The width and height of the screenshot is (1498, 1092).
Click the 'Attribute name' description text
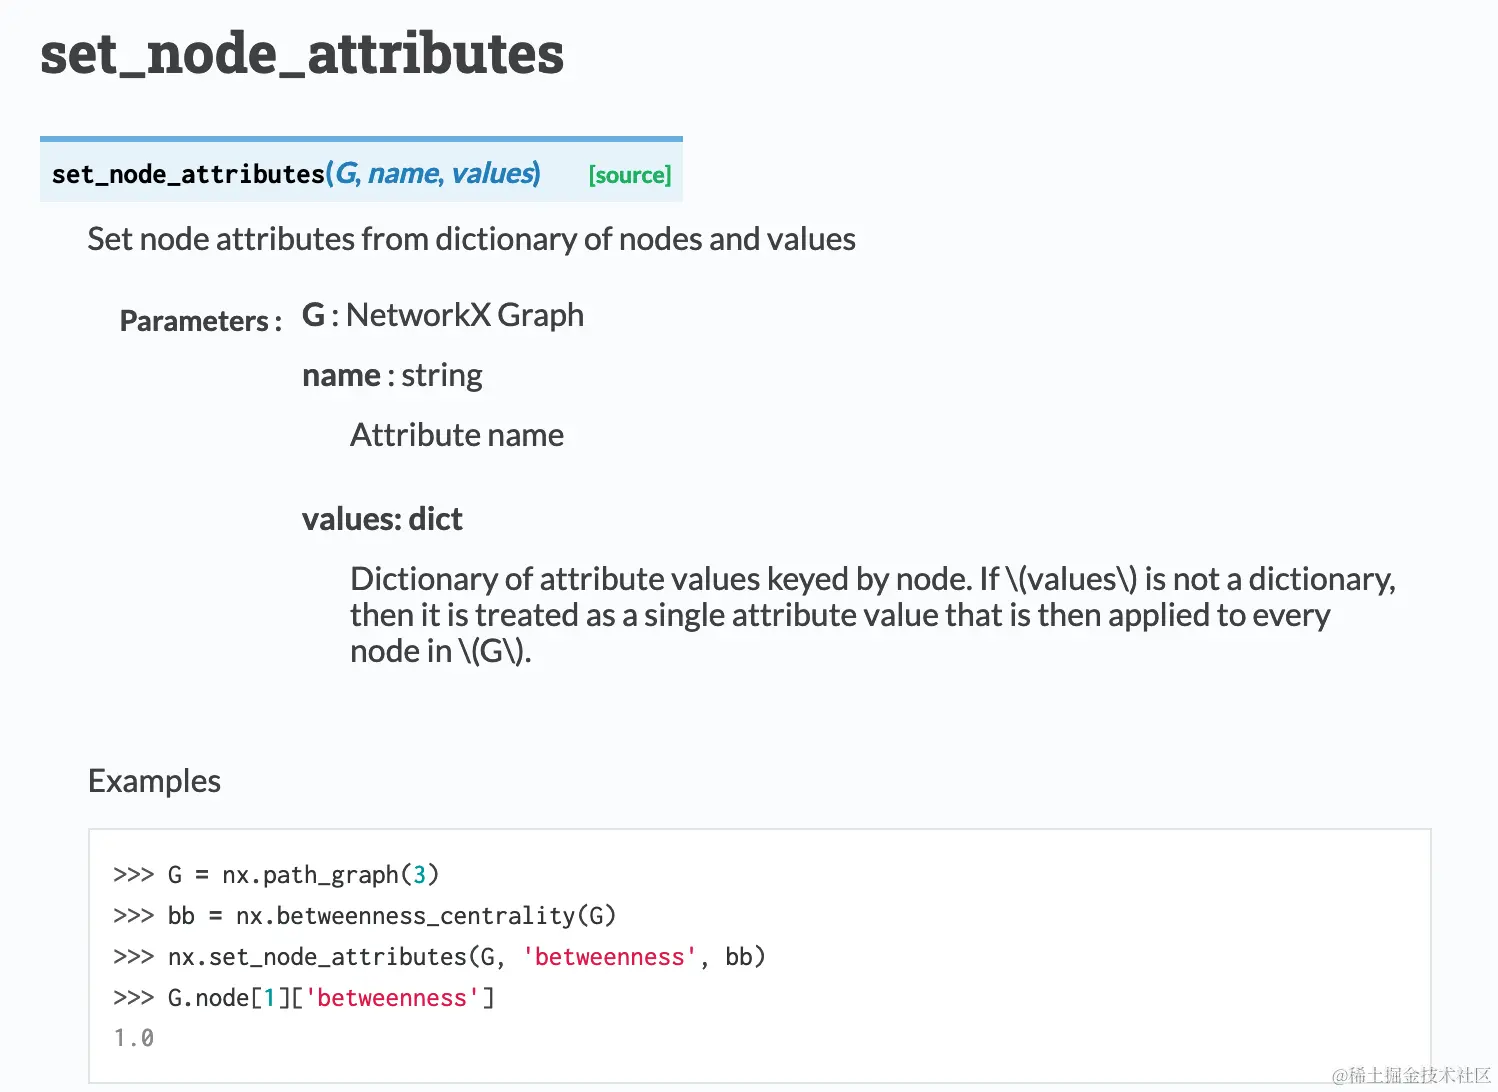[x=456, y=436]
